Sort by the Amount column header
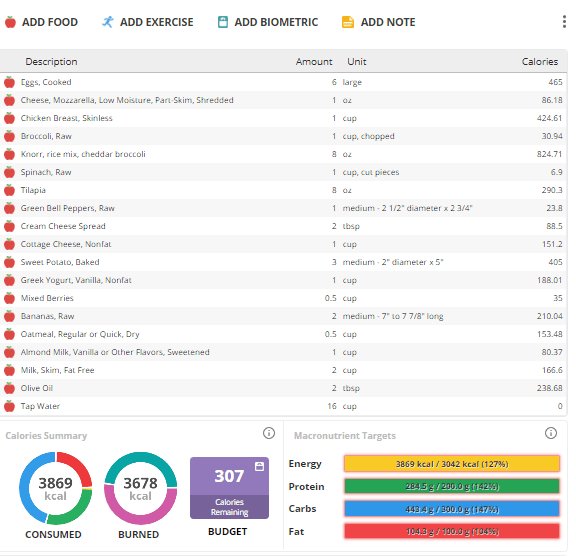This screenshot has height=556, width=576. (x=314, y=62)
